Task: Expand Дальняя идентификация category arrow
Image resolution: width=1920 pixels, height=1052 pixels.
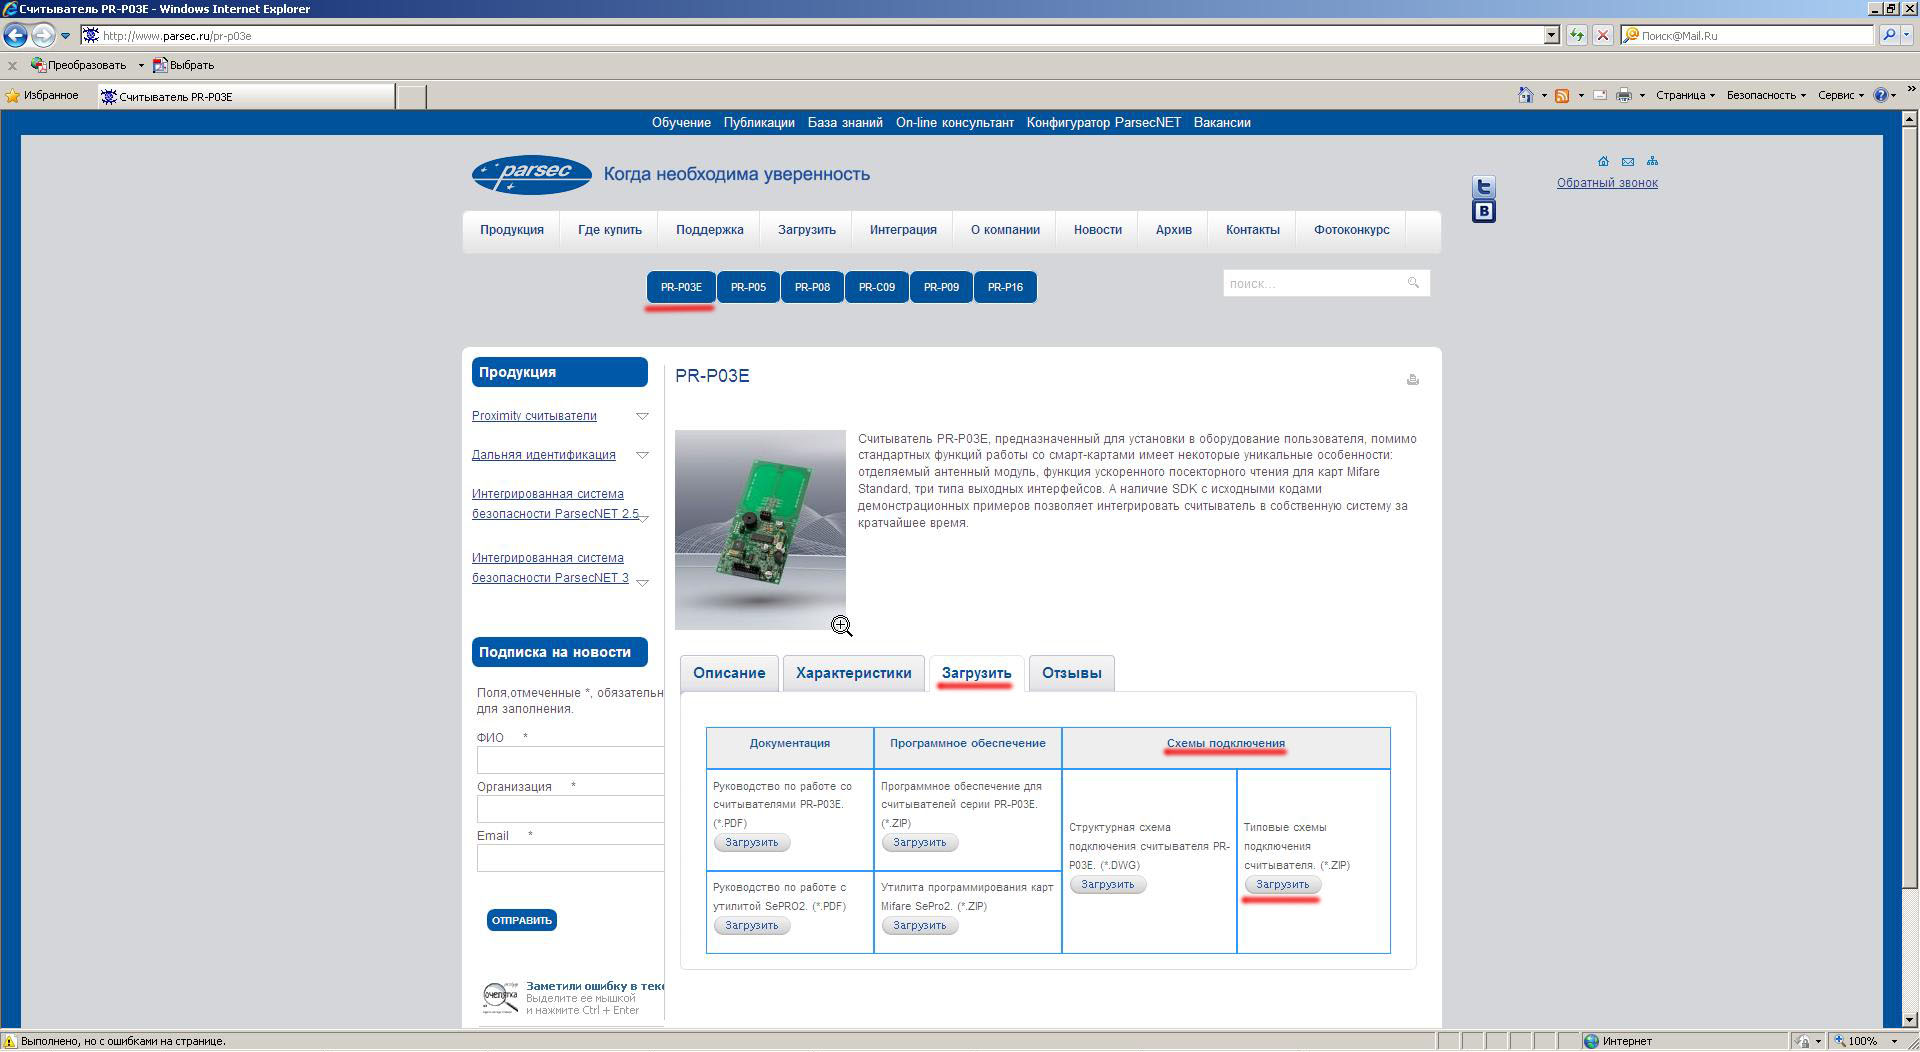Action: point(642,455)
